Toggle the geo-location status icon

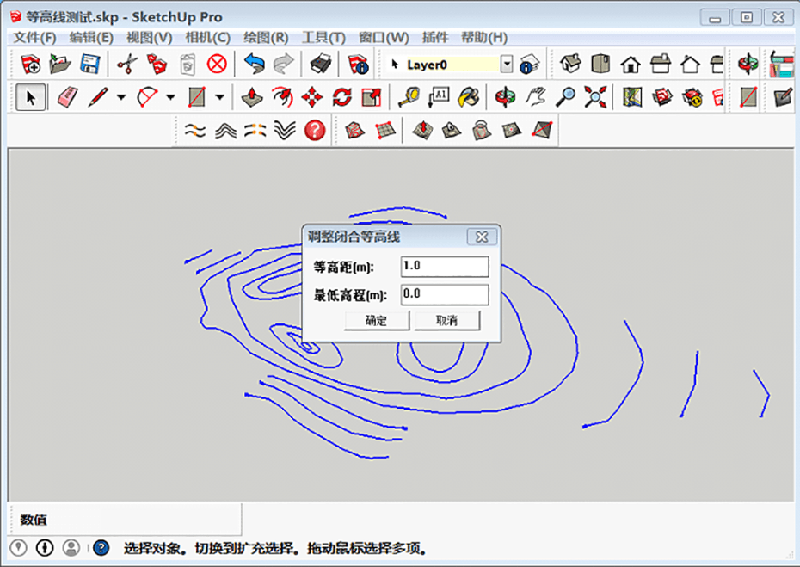[x=18, y=548]
